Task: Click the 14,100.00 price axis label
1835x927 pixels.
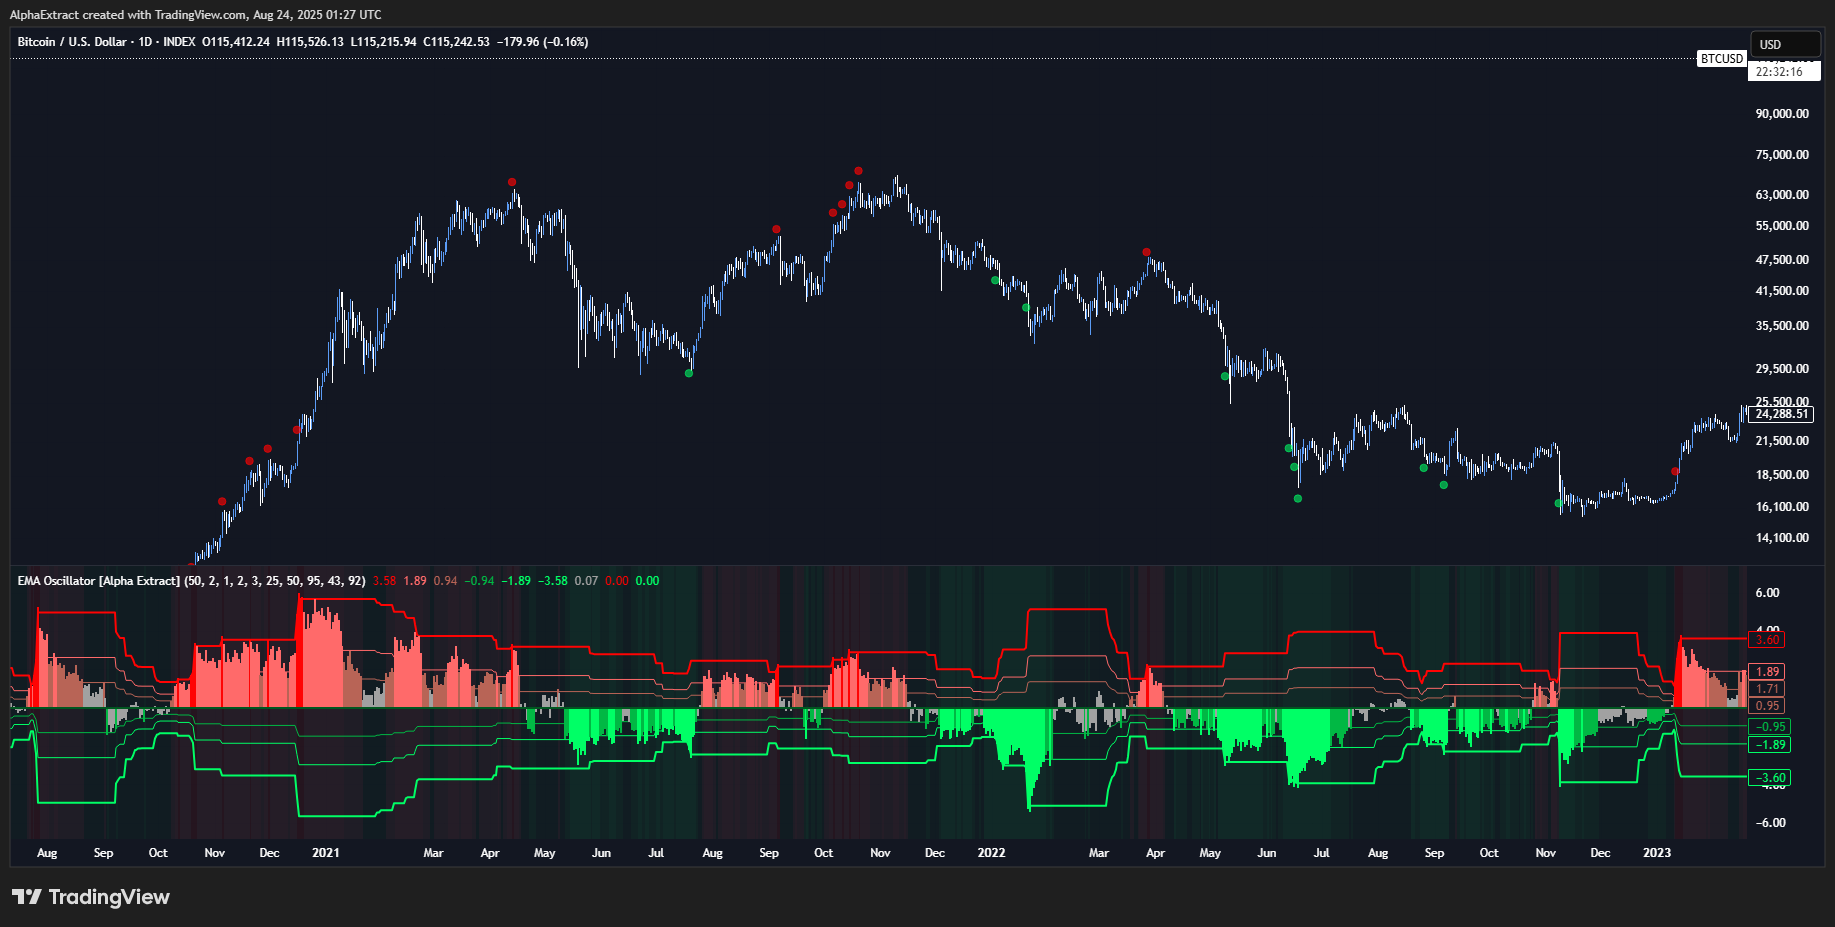Action: click(1782, 538)
